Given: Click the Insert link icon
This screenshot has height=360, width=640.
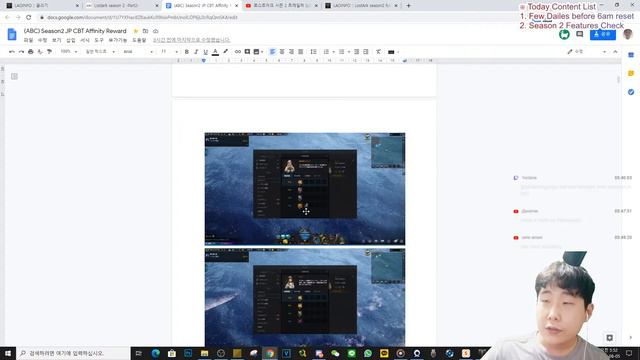Looking at the screenshot, I should [x=238, y=52].
